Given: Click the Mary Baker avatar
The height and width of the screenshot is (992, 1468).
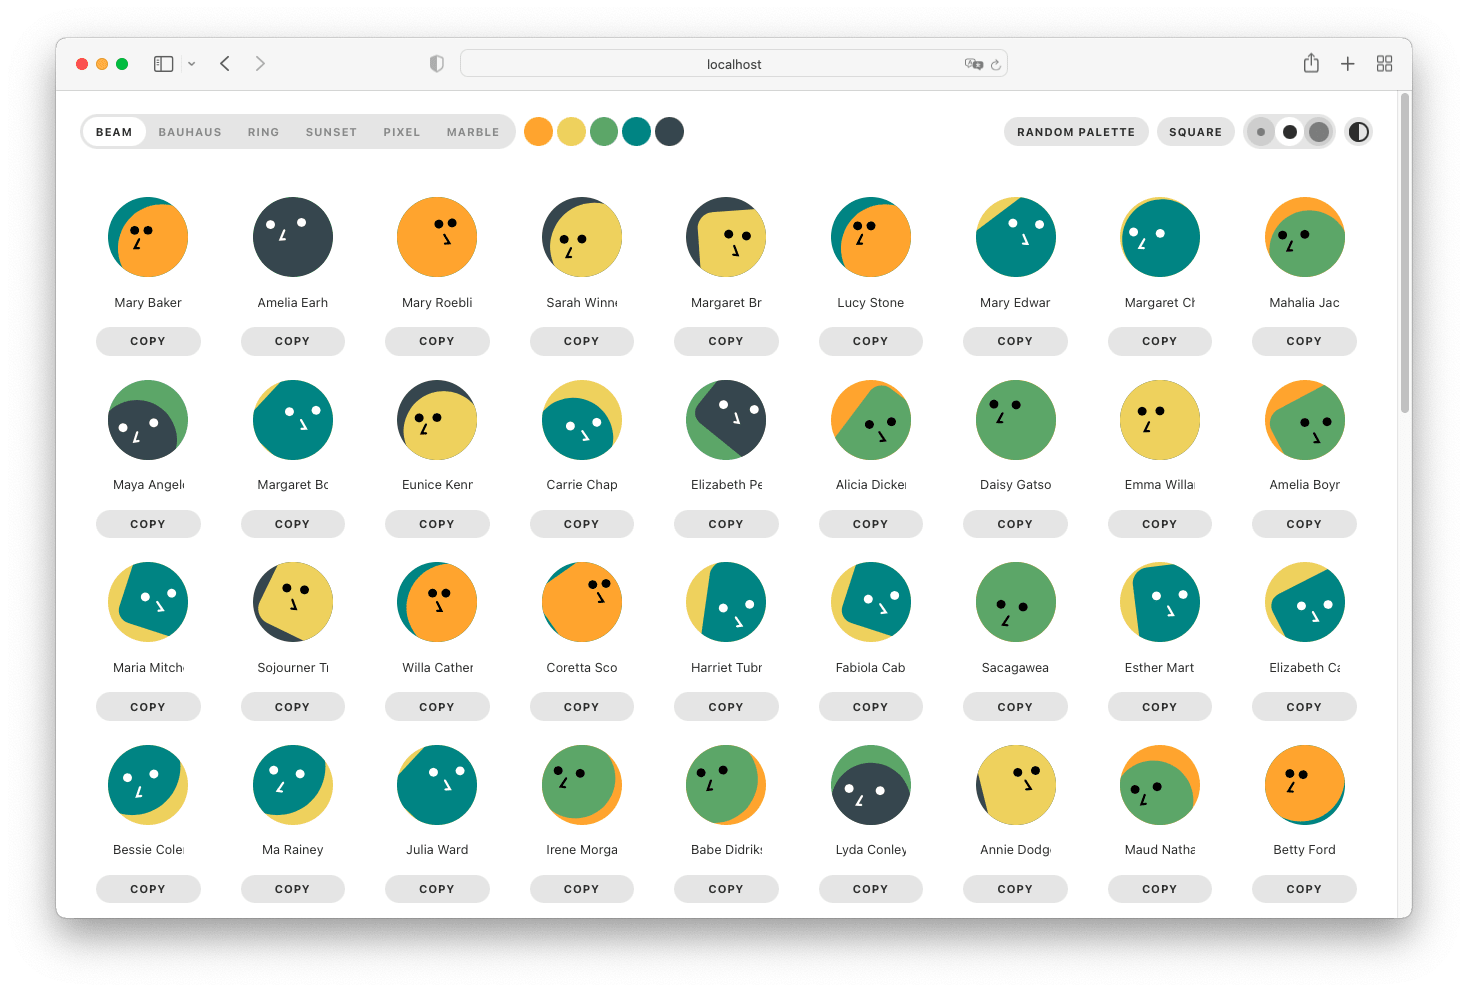Looking at the screenshot, I should (148, 237).
